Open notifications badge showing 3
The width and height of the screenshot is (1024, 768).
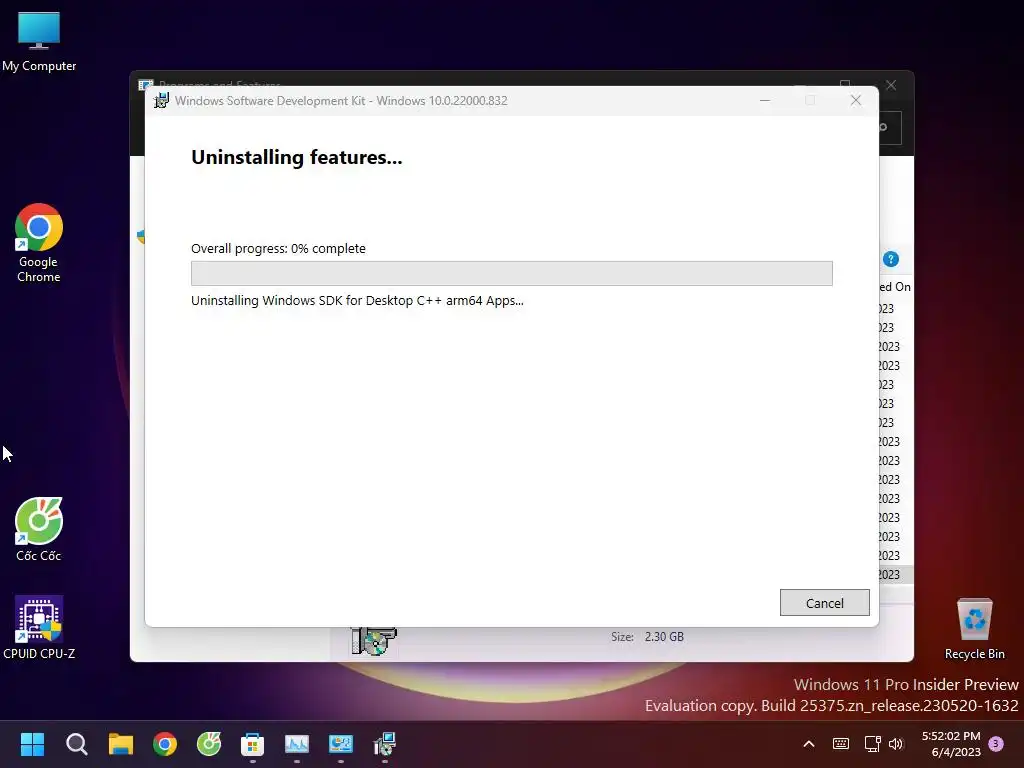(x=996, y=744)
